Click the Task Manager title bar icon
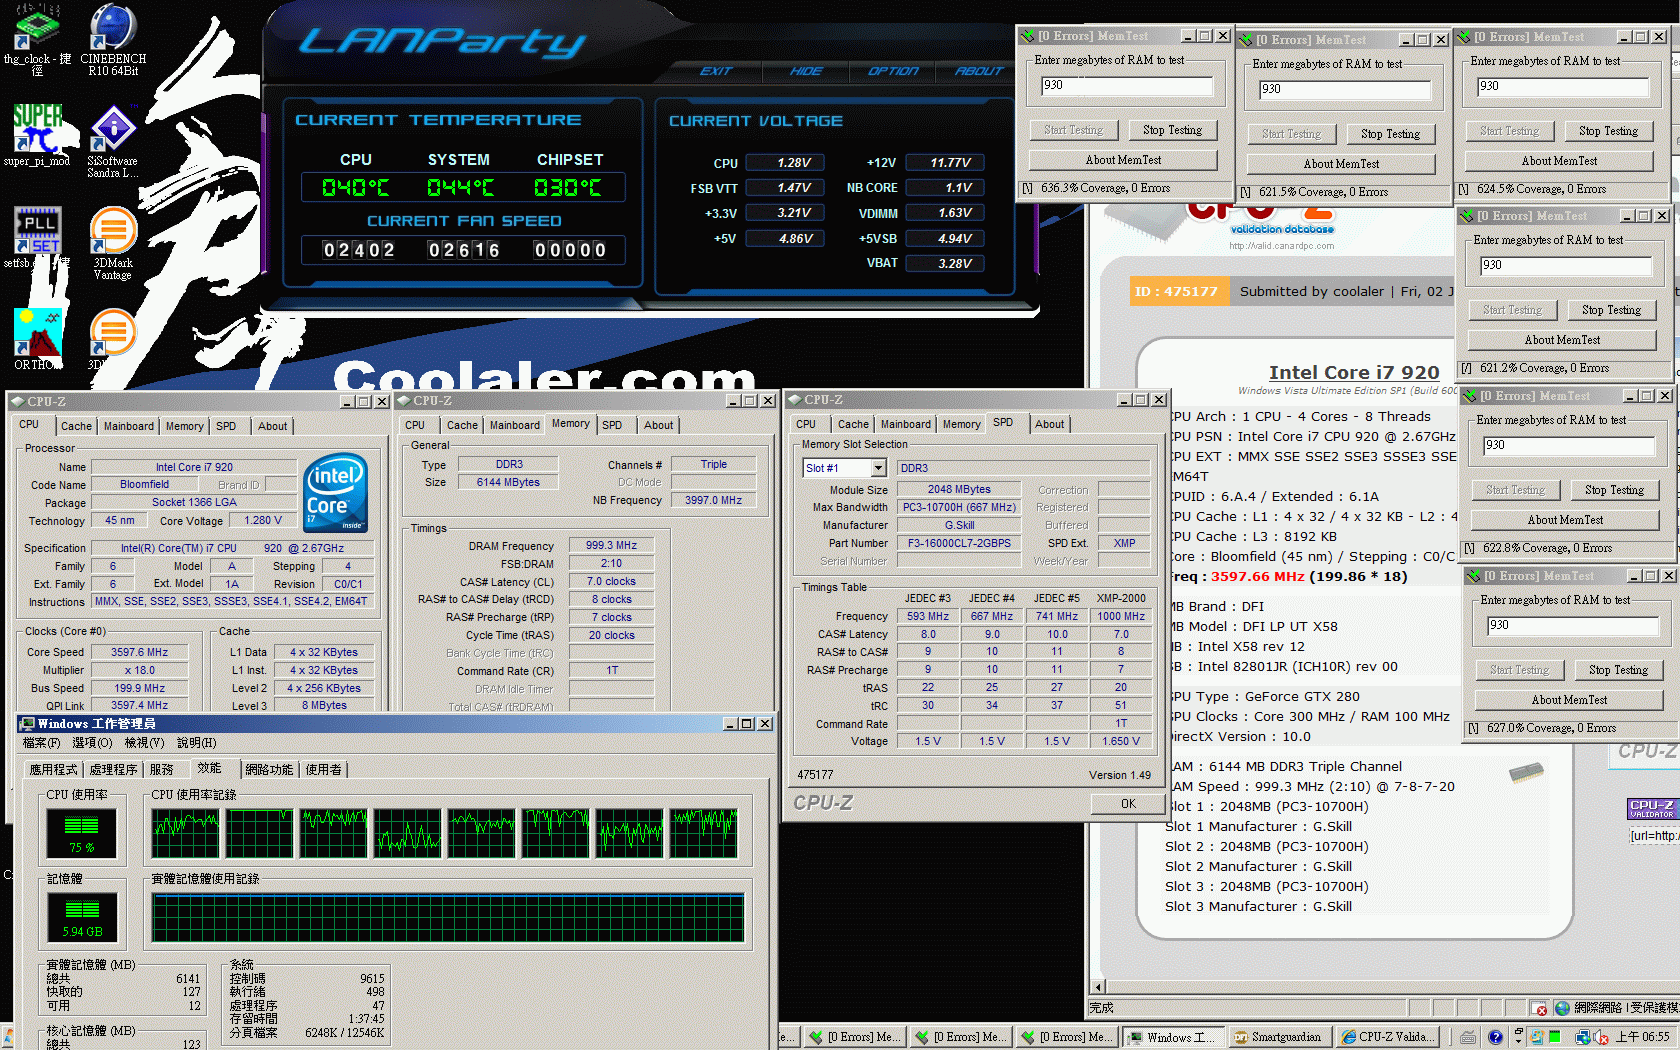 (x=27, y=724)
